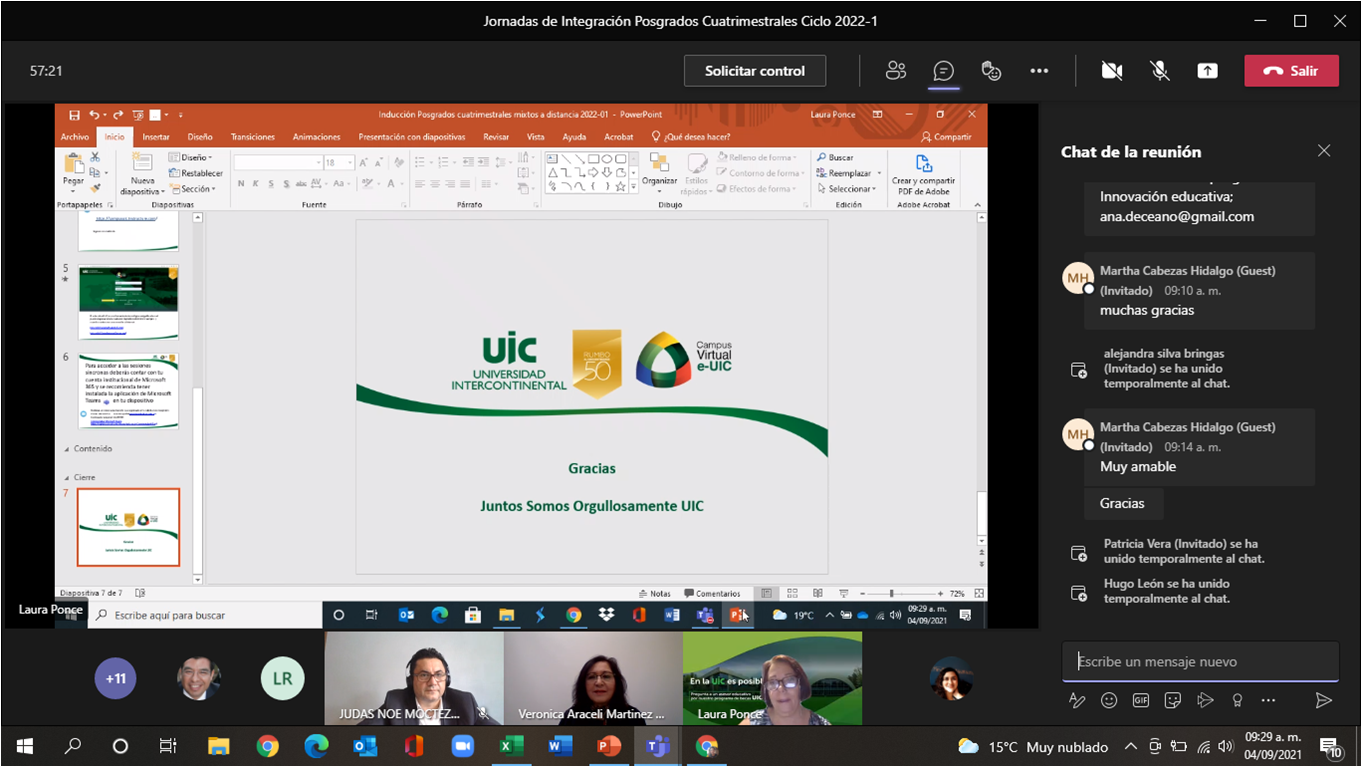This screenshot has width=1362, height=767.
Task: Open more messaging options ellipsis in chat compose
Action: click(1269, 700)
